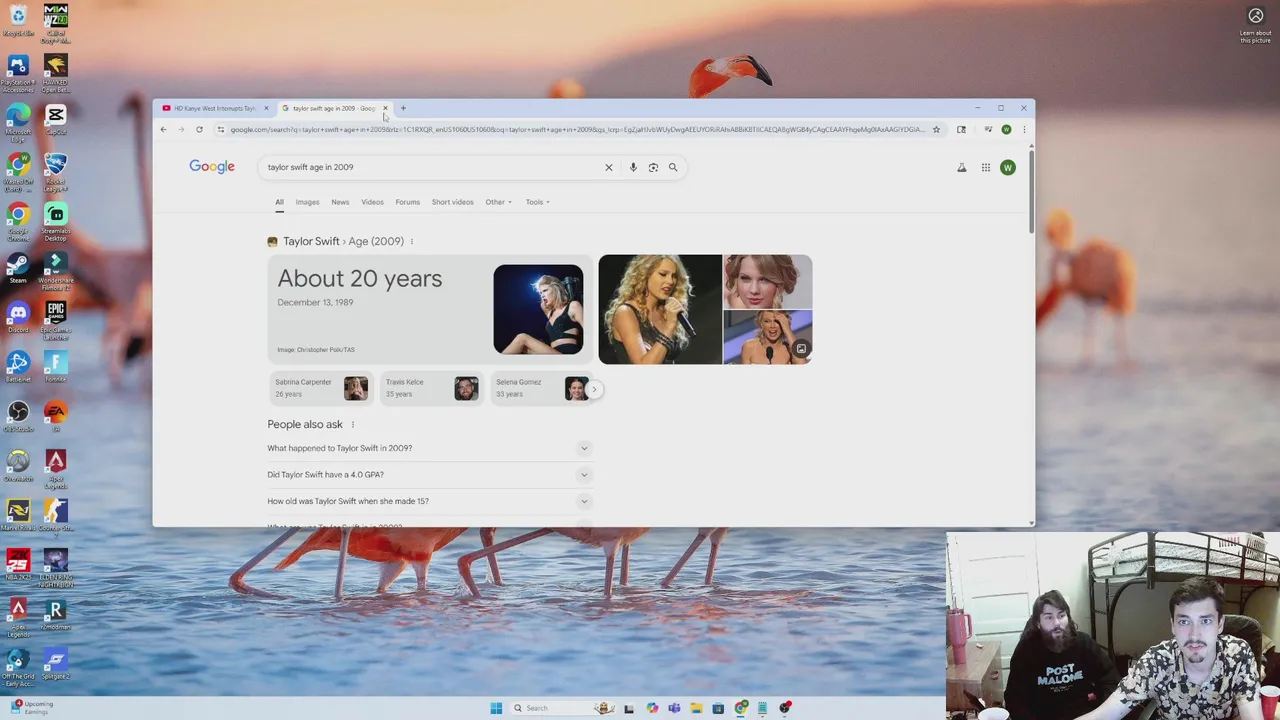This screenshot has width=1280, height=720.
Task: Open Microsoft Store from the taskbar
Action: pyautogui.click(x=718, y=708)
